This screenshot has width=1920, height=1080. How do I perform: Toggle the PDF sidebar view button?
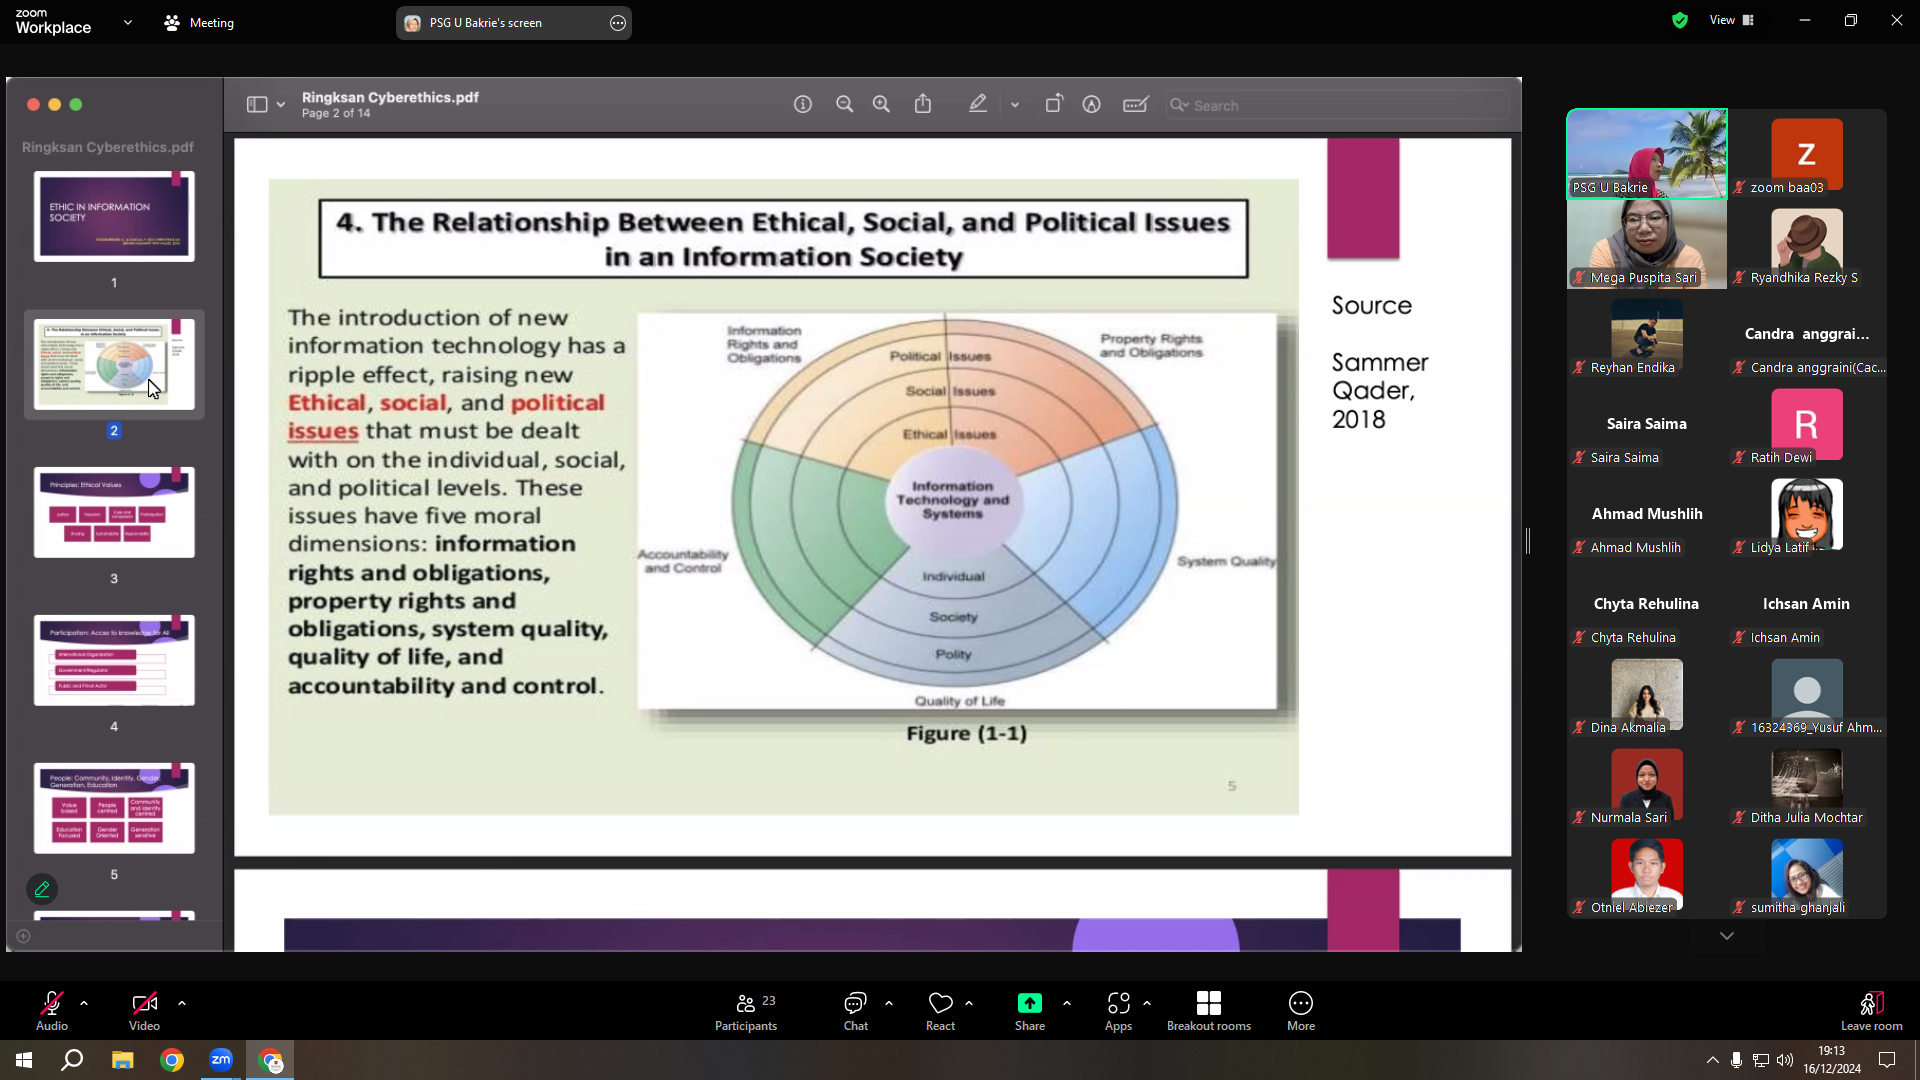tap(257, 104)
